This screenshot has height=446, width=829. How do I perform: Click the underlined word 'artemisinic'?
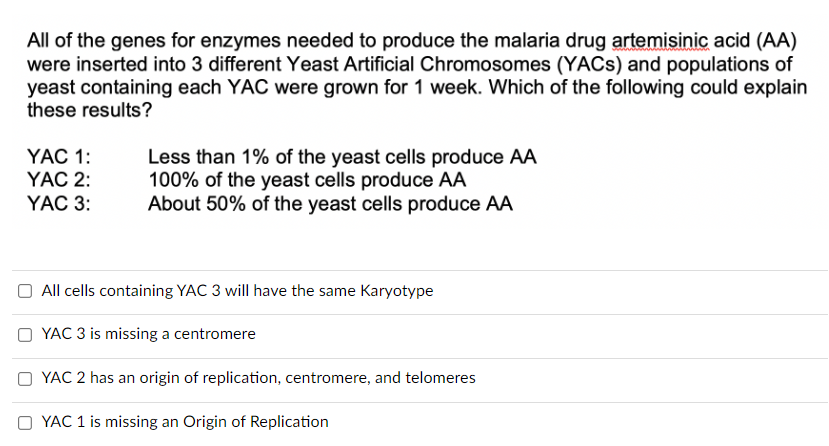coord(660,41)
